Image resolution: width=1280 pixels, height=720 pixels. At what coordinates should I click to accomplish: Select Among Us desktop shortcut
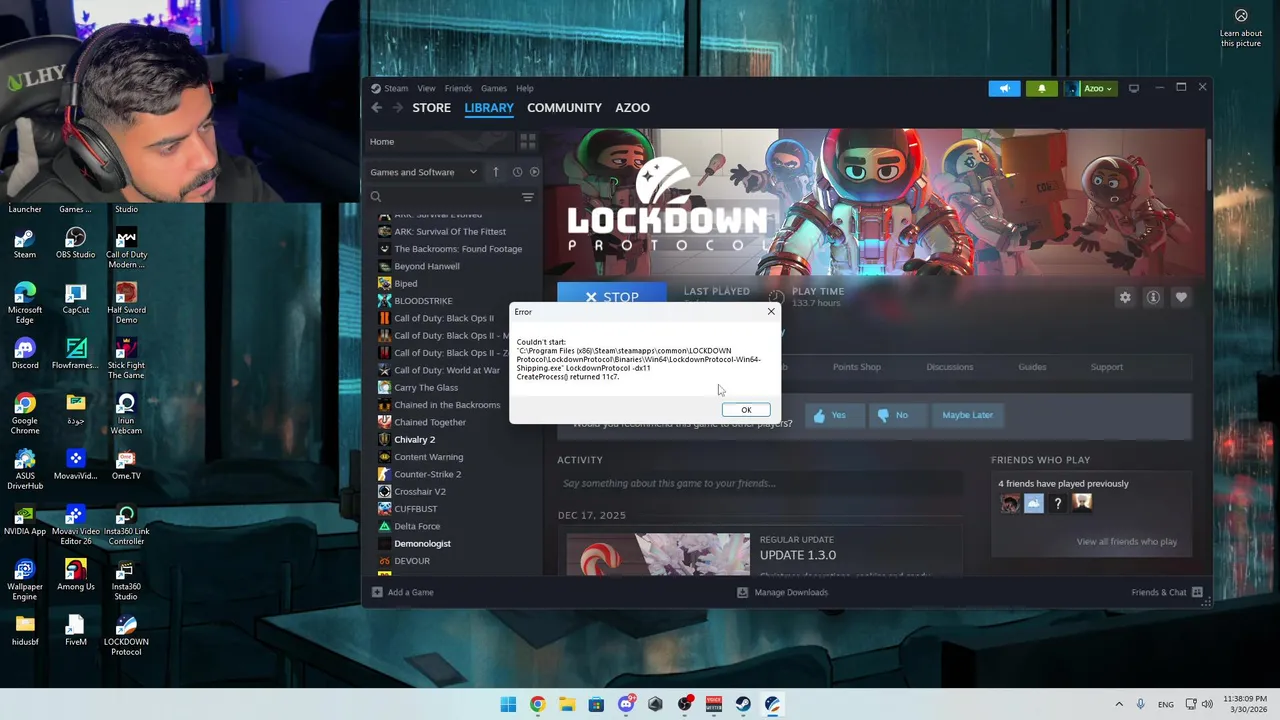click(75, 575)
